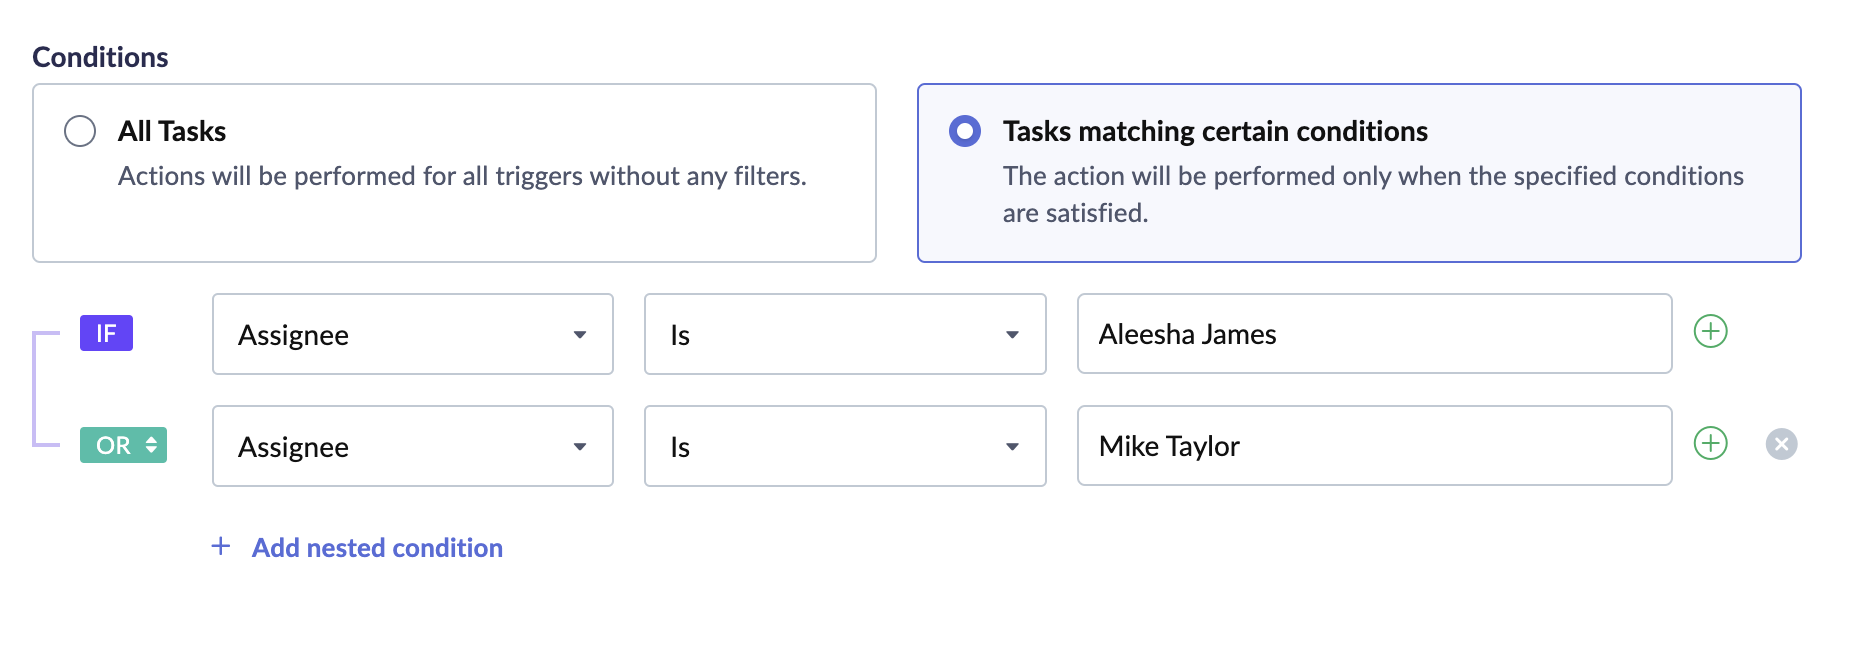Click the purple IF condition badge

[x=106, y=333]
